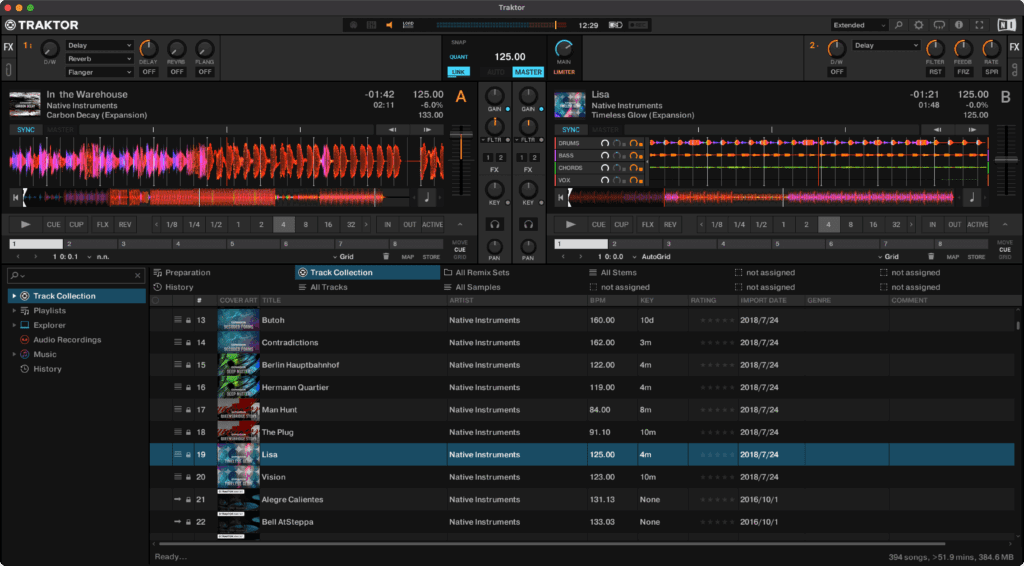
Task: Toggle SYNC on Deck B
Action: coord(571,130)
